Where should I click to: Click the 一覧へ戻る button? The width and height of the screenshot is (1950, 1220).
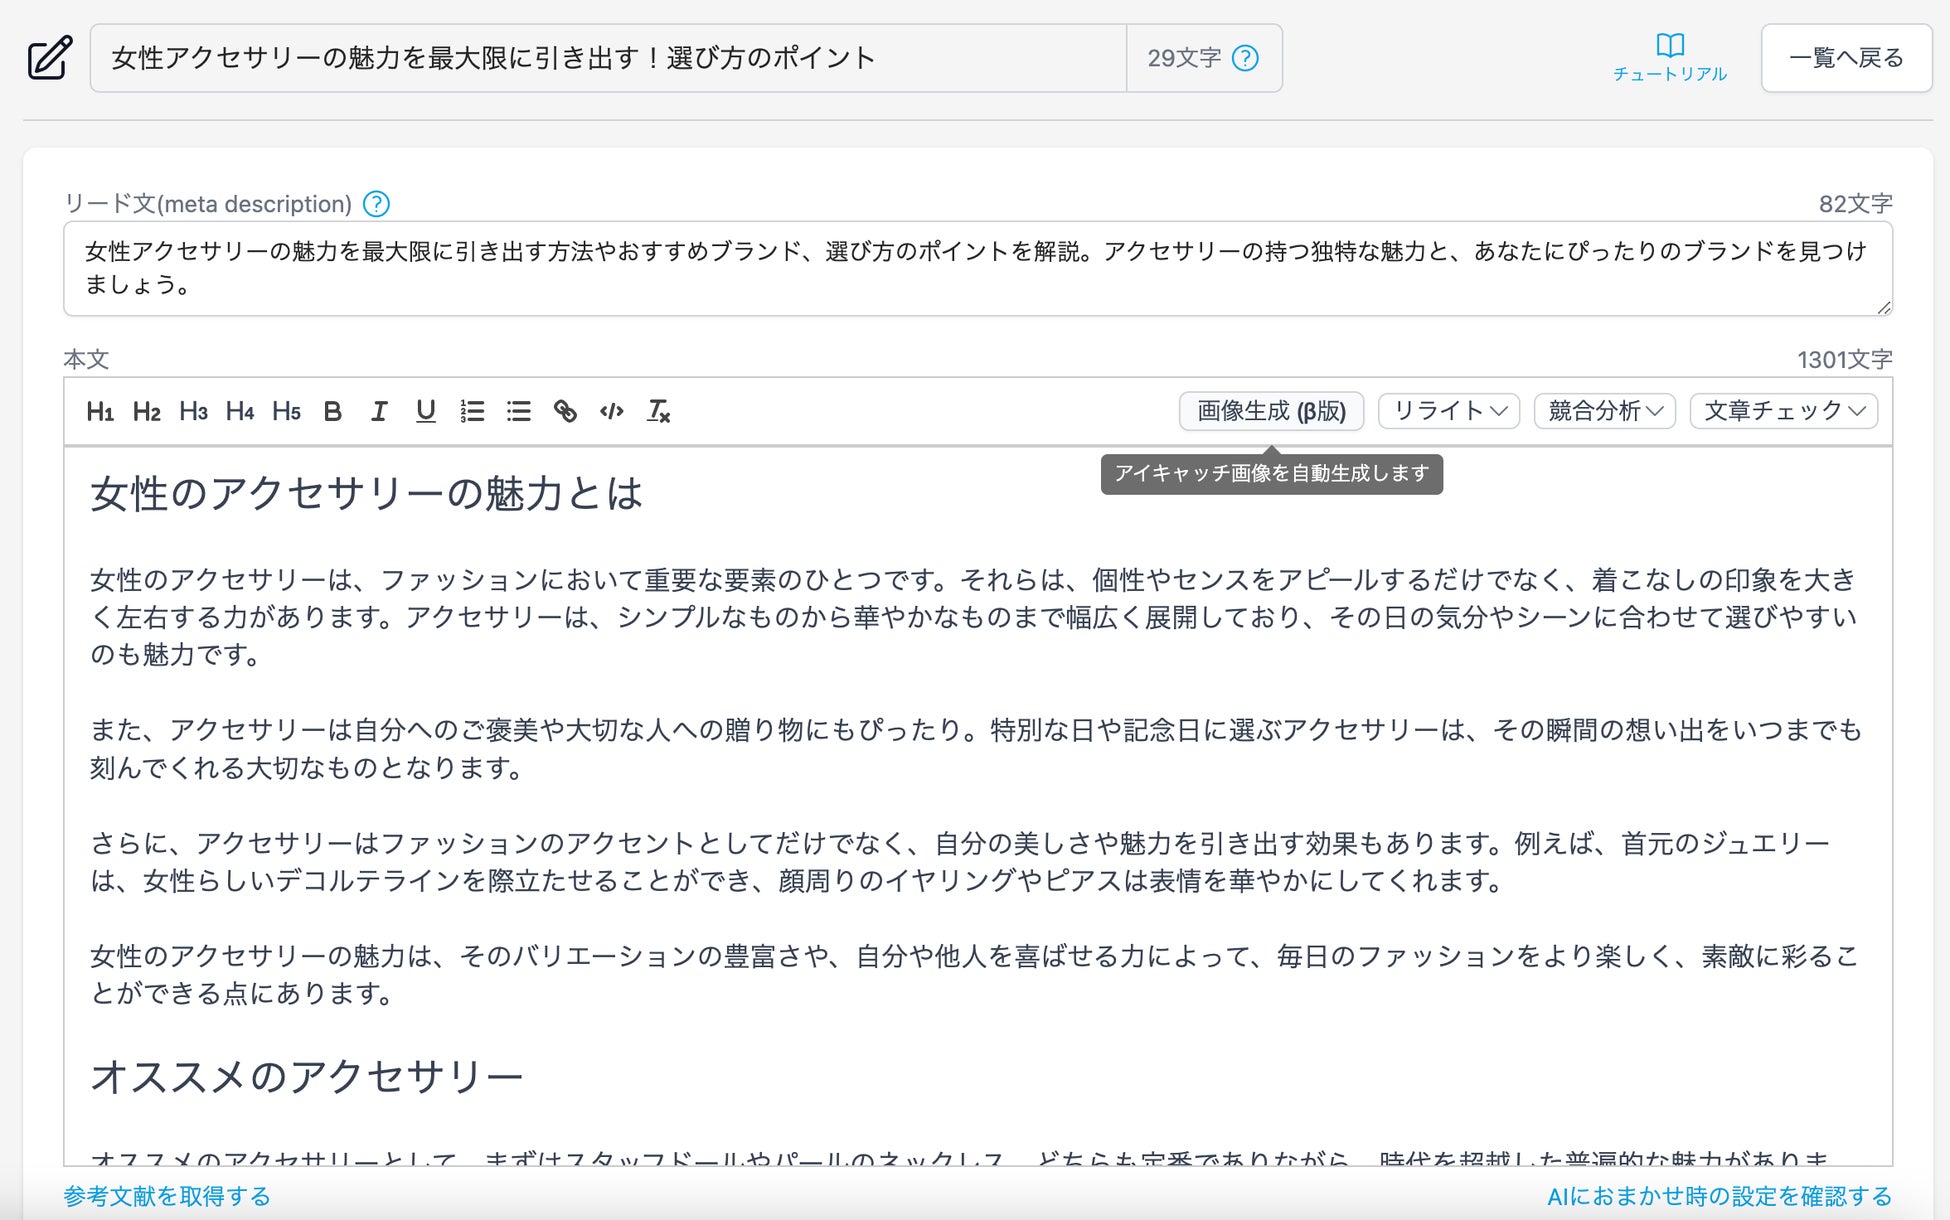click(1846, 58)
